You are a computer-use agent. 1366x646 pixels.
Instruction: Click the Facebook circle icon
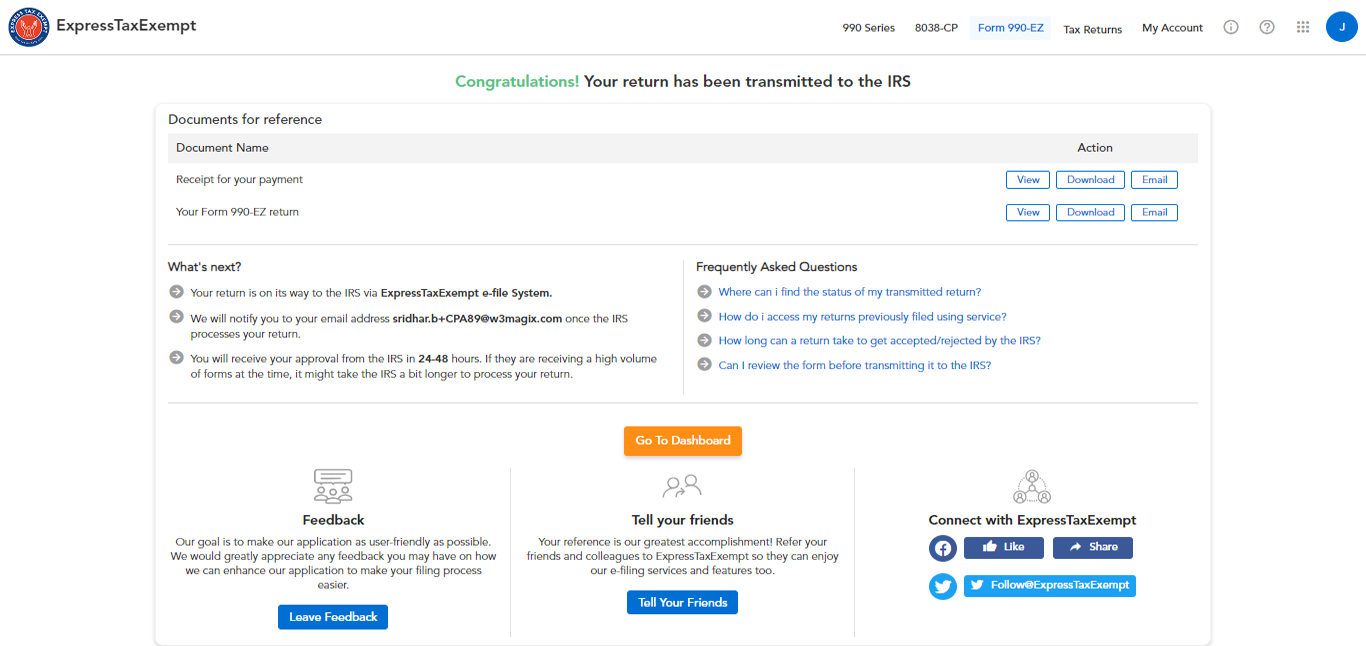point(943,548)
